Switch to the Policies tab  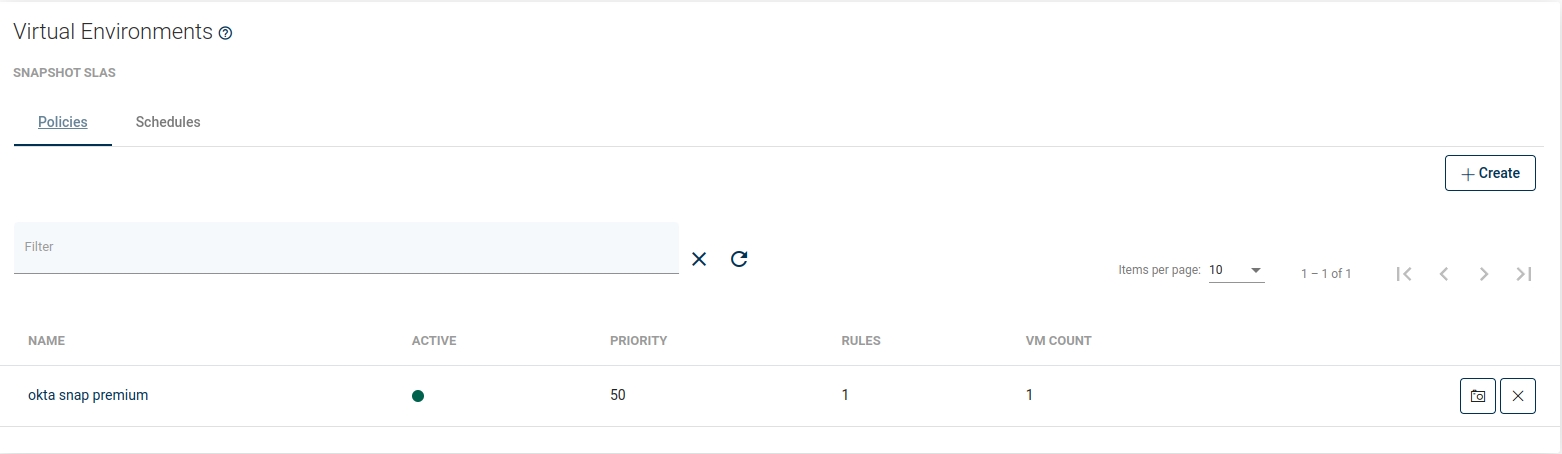pyautogui.click(x=63, y=122)
